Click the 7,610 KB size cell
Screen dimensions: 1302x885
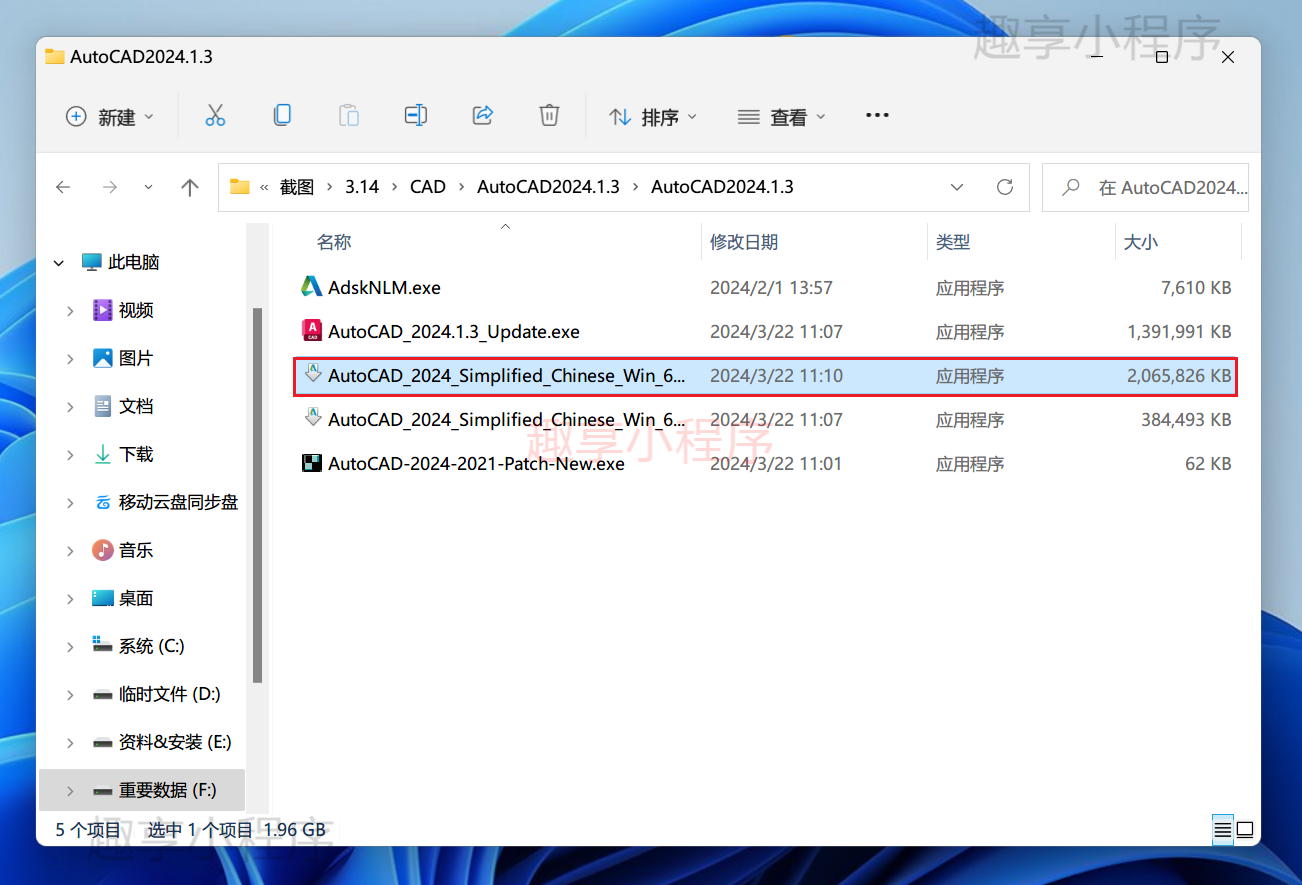[1196, 288]
